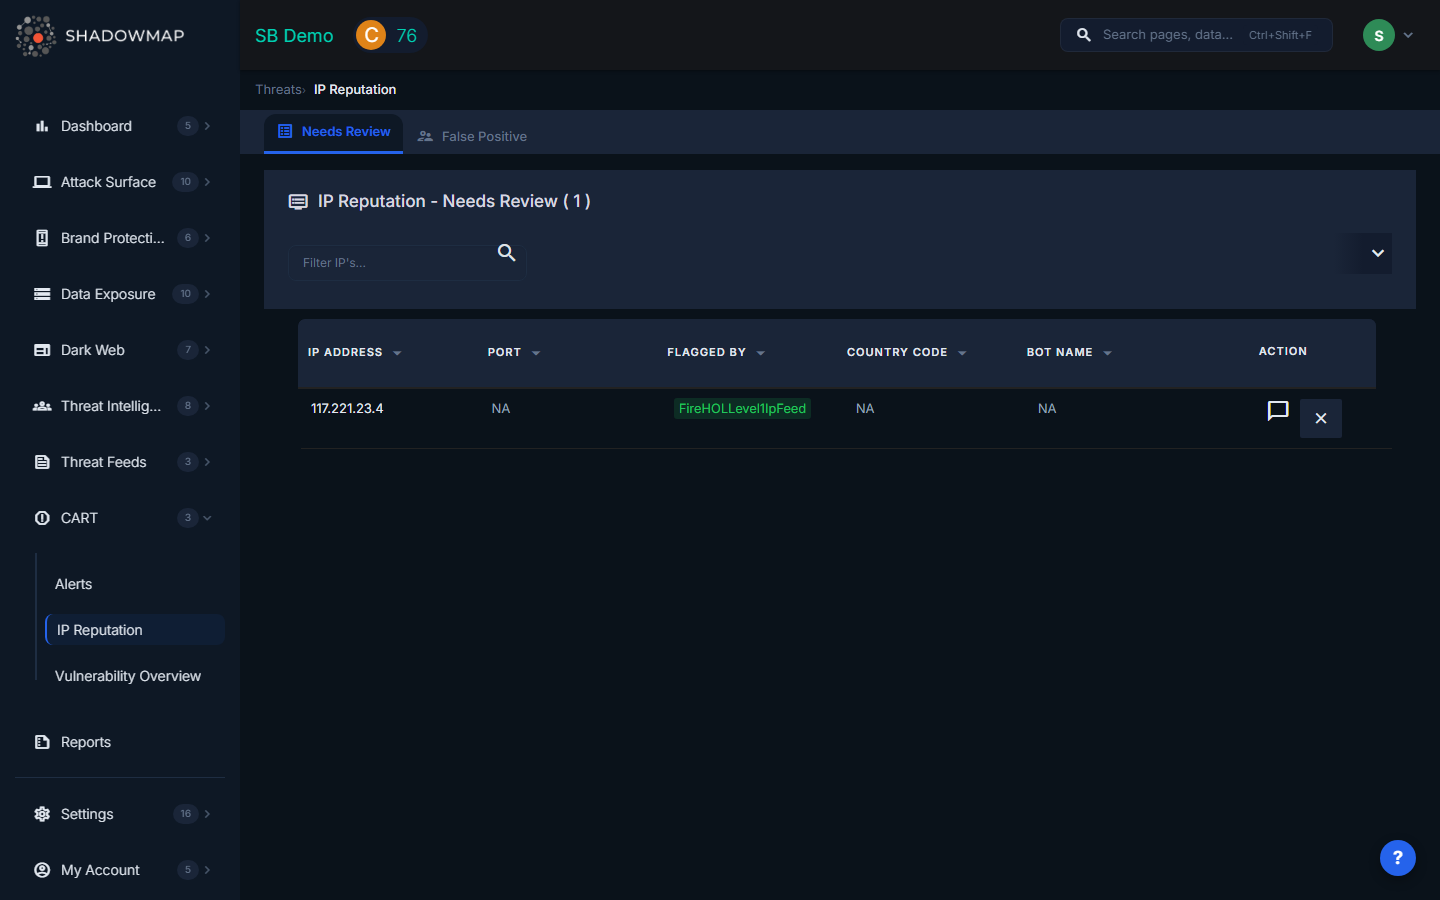Click the magnifier icon in IP filter

pyautogui.click(x=507, y=253)
